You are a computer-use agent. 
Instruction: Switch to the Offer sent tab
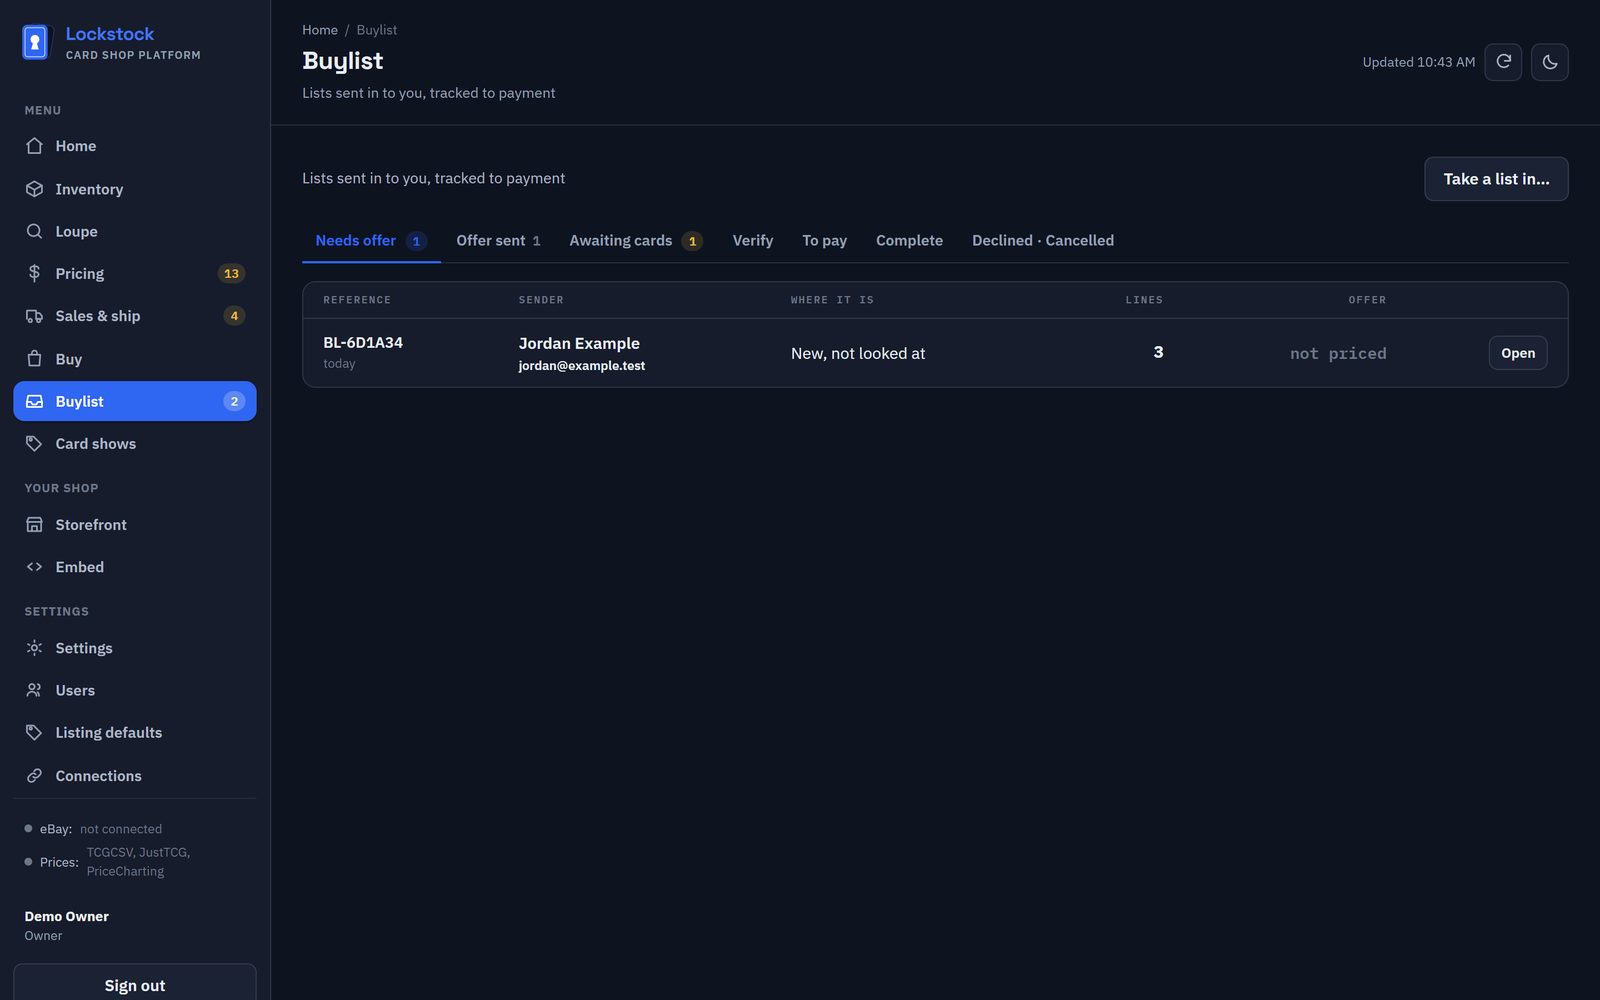point(498,241)
